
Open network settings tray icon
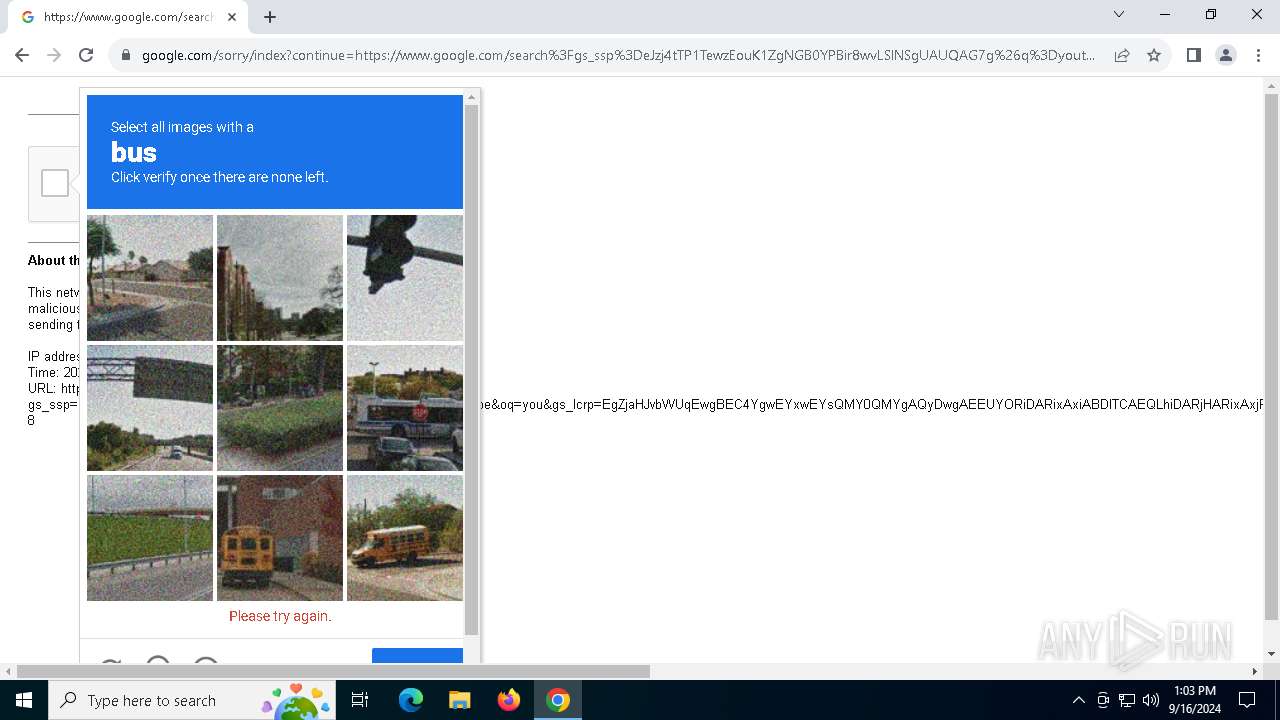coord(1127,700)
